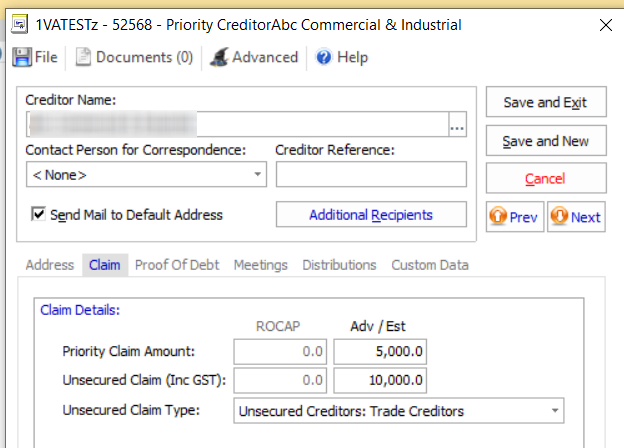This screenshot has height=448, width=624.
Task: Open the Documents (0) toolbar item
Action: (x=135, y=58)
